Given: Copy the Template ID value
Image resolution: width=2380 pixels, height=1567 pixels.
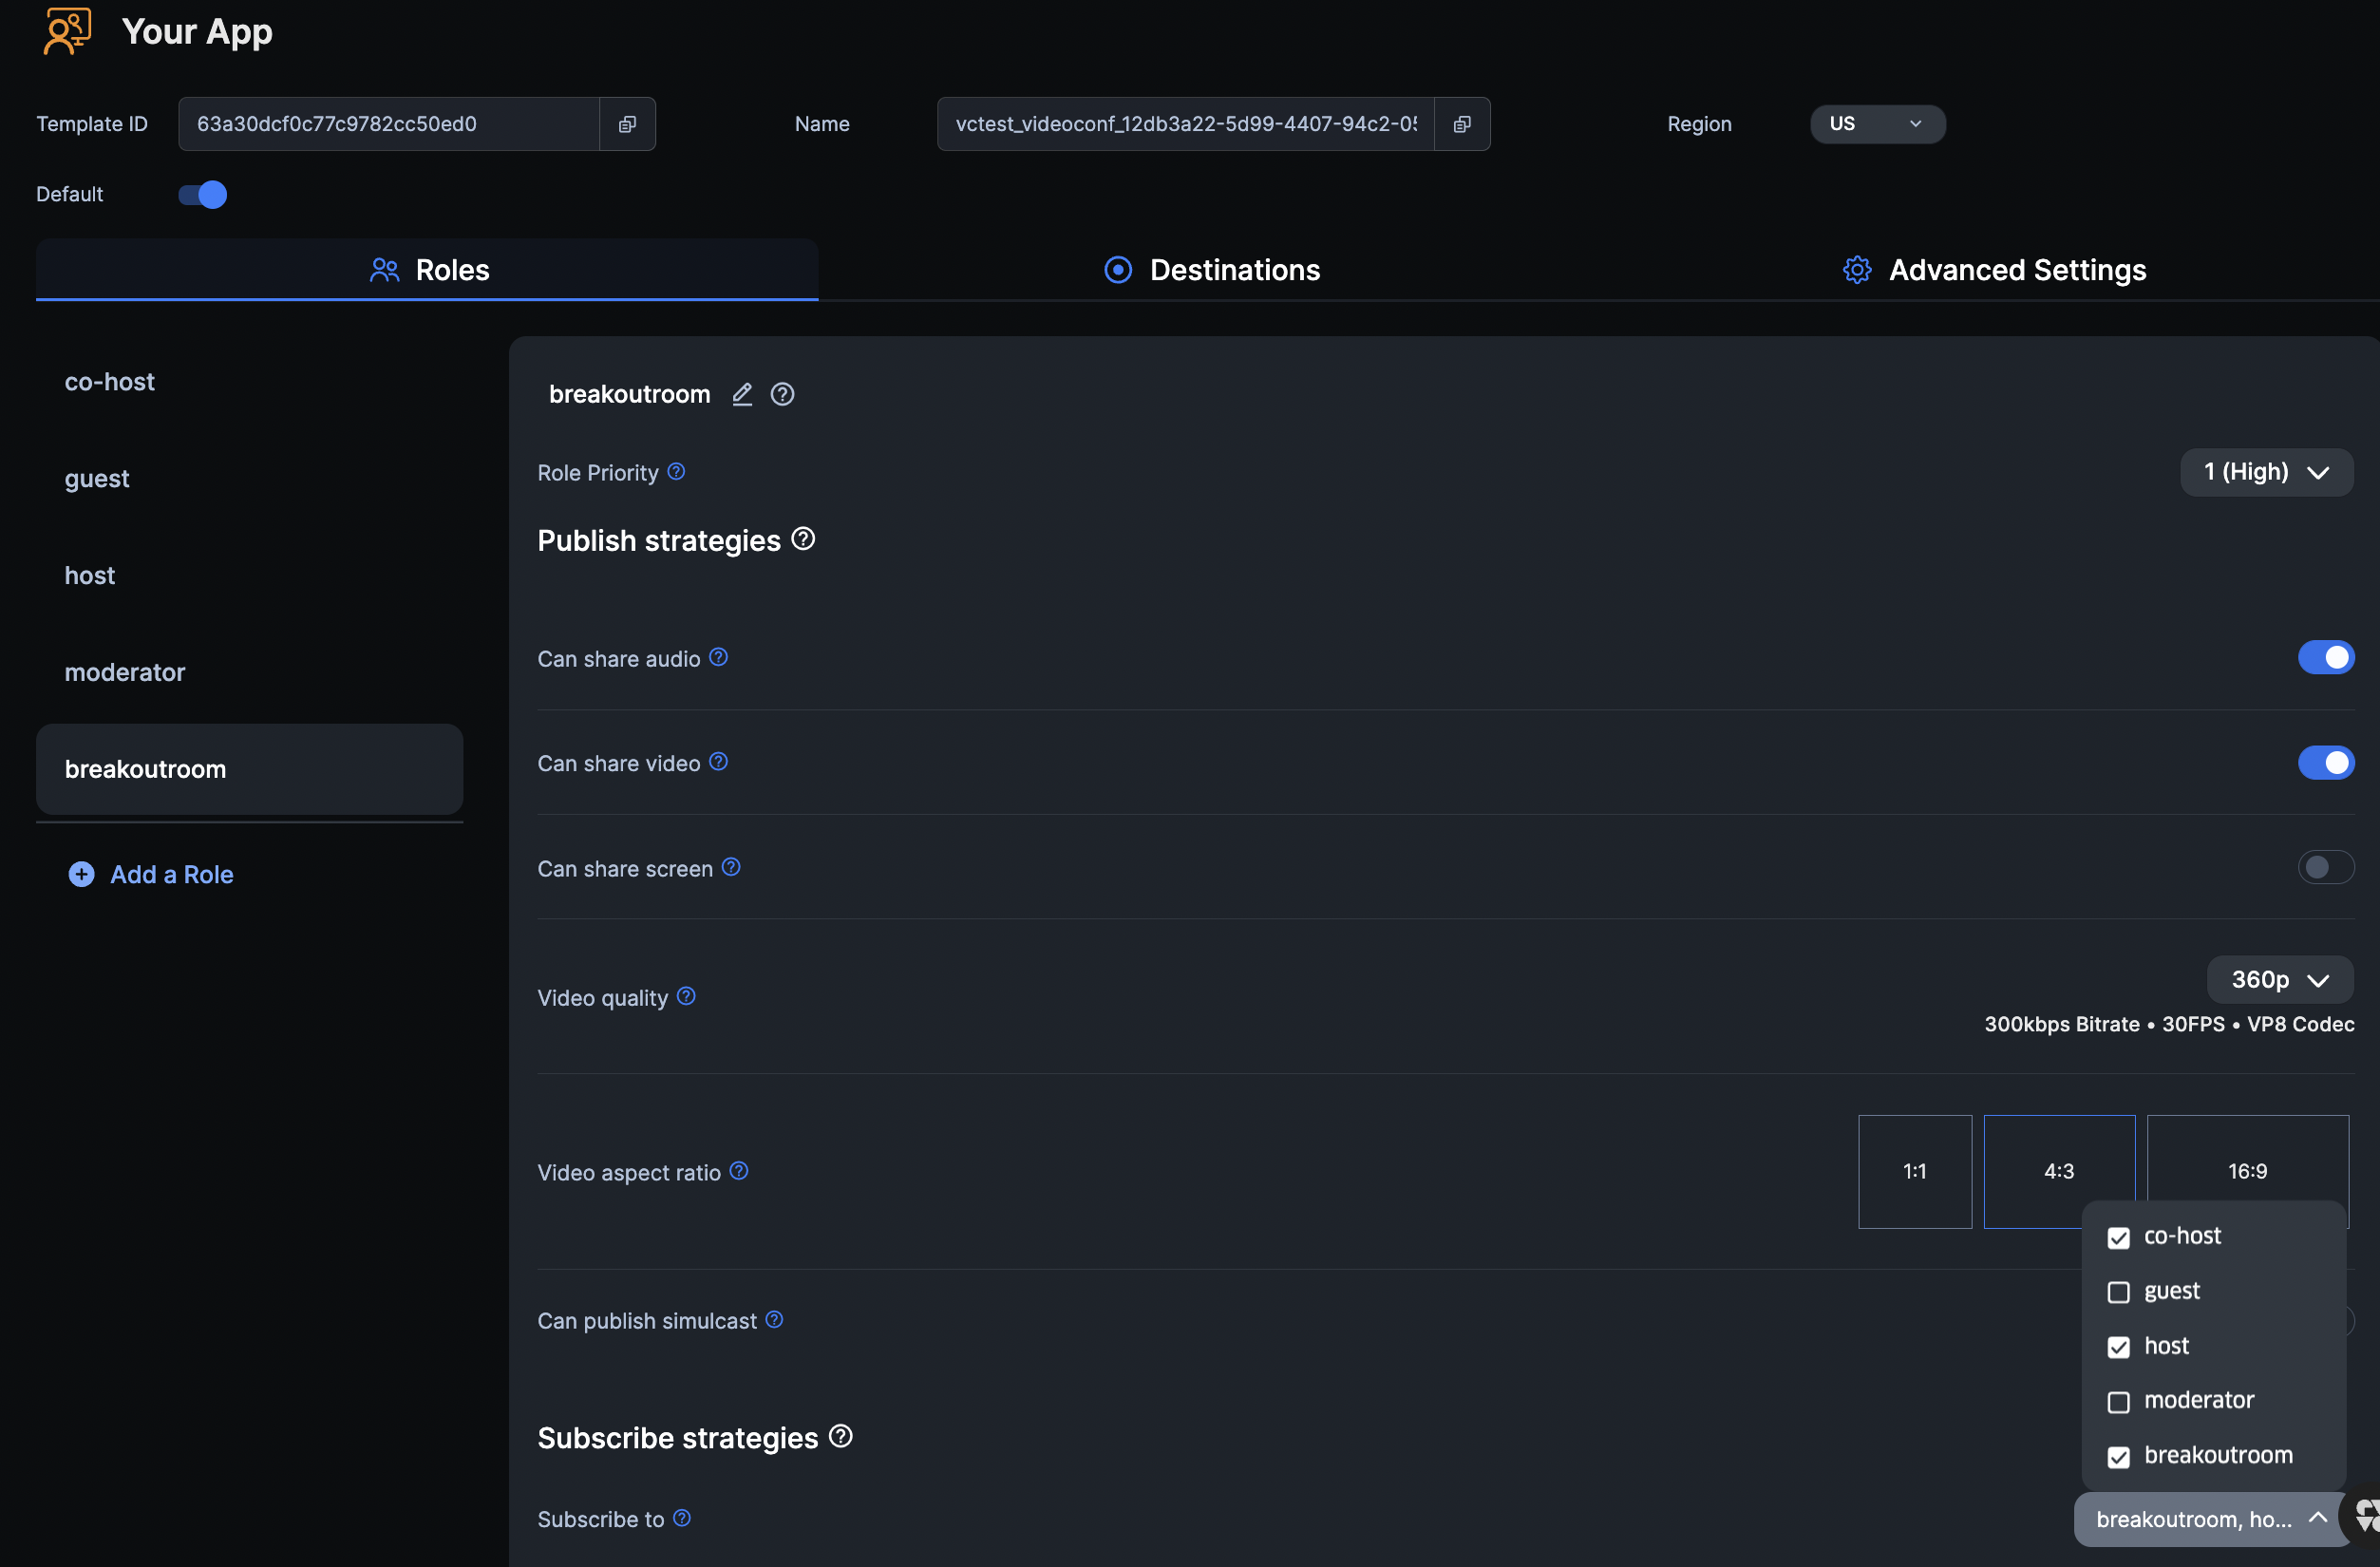Looking at the screenshot, I should (x=627, y=124).
